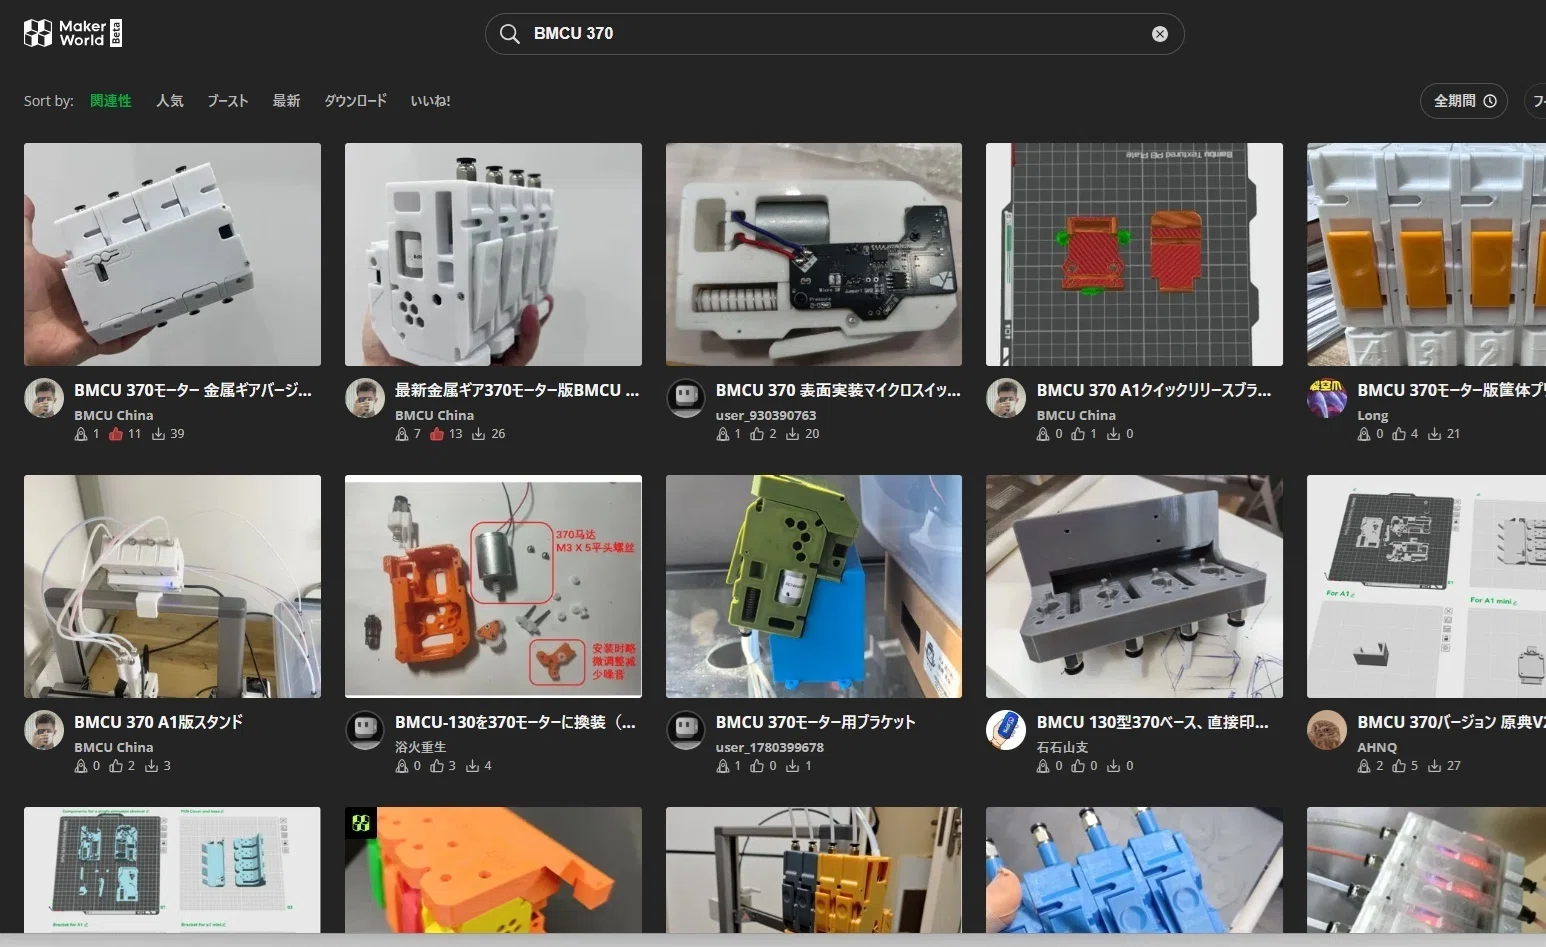Open BMCU 370 A1クイックリリースブラ... thumbnail
Viewport: 1546px width, 947px height.
[x=1134, y=254]
